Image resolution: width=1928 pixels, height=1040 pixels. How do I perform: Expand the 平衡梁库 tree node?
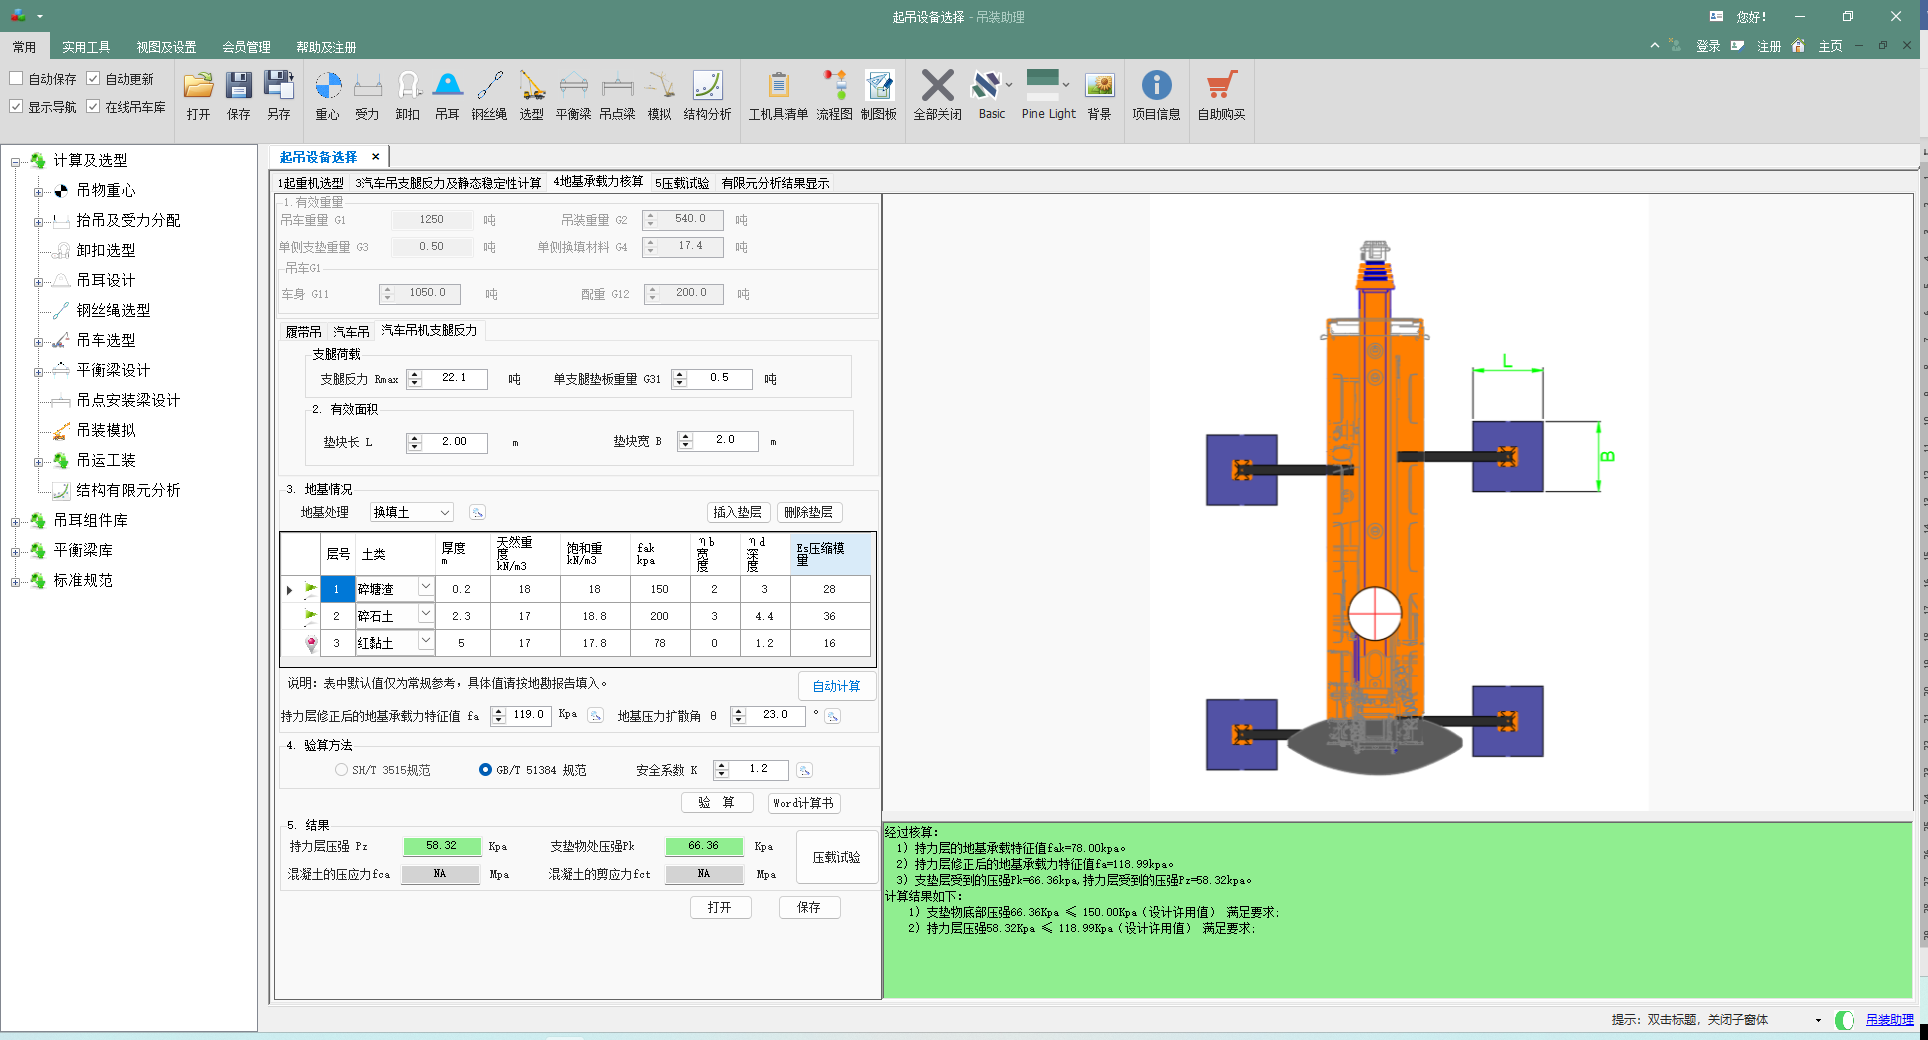pyautogui.click(x=15, y=551)
